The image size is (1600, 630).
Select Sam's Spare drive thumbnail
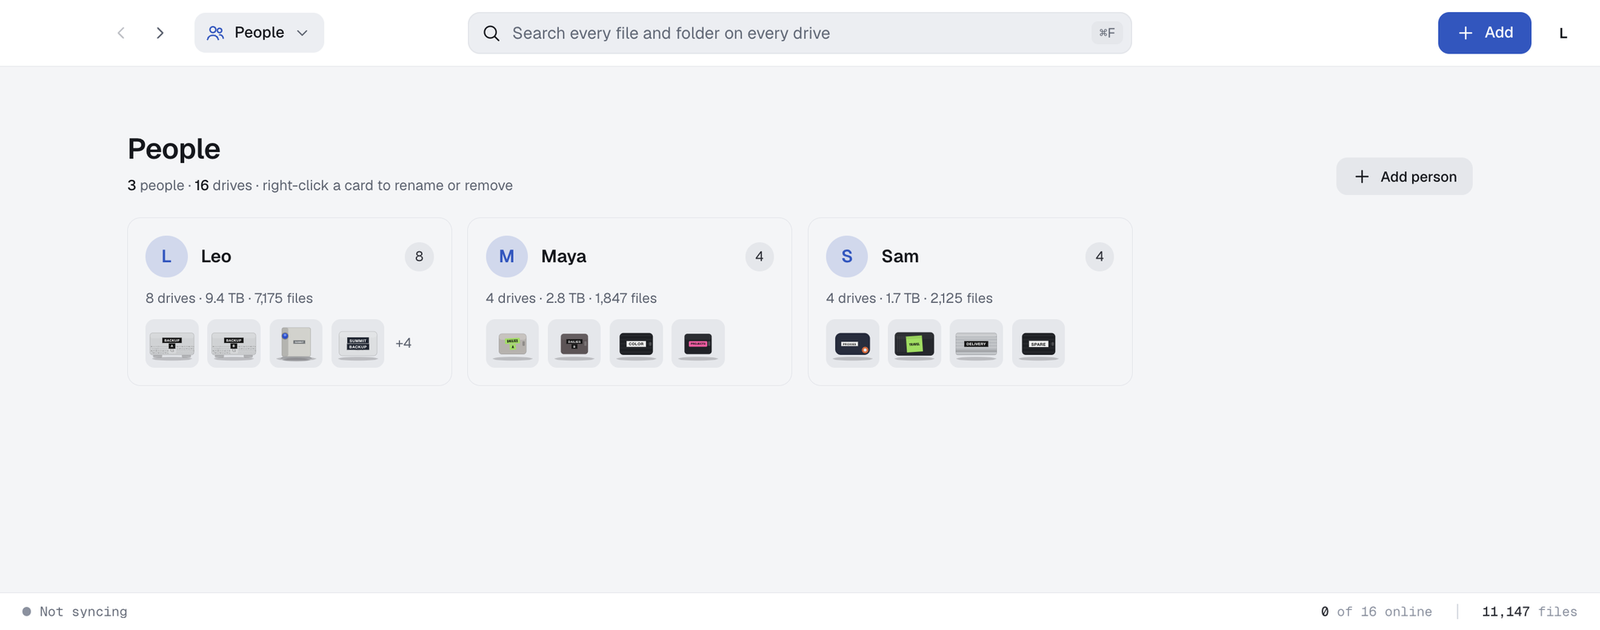tap(1038, 343)
